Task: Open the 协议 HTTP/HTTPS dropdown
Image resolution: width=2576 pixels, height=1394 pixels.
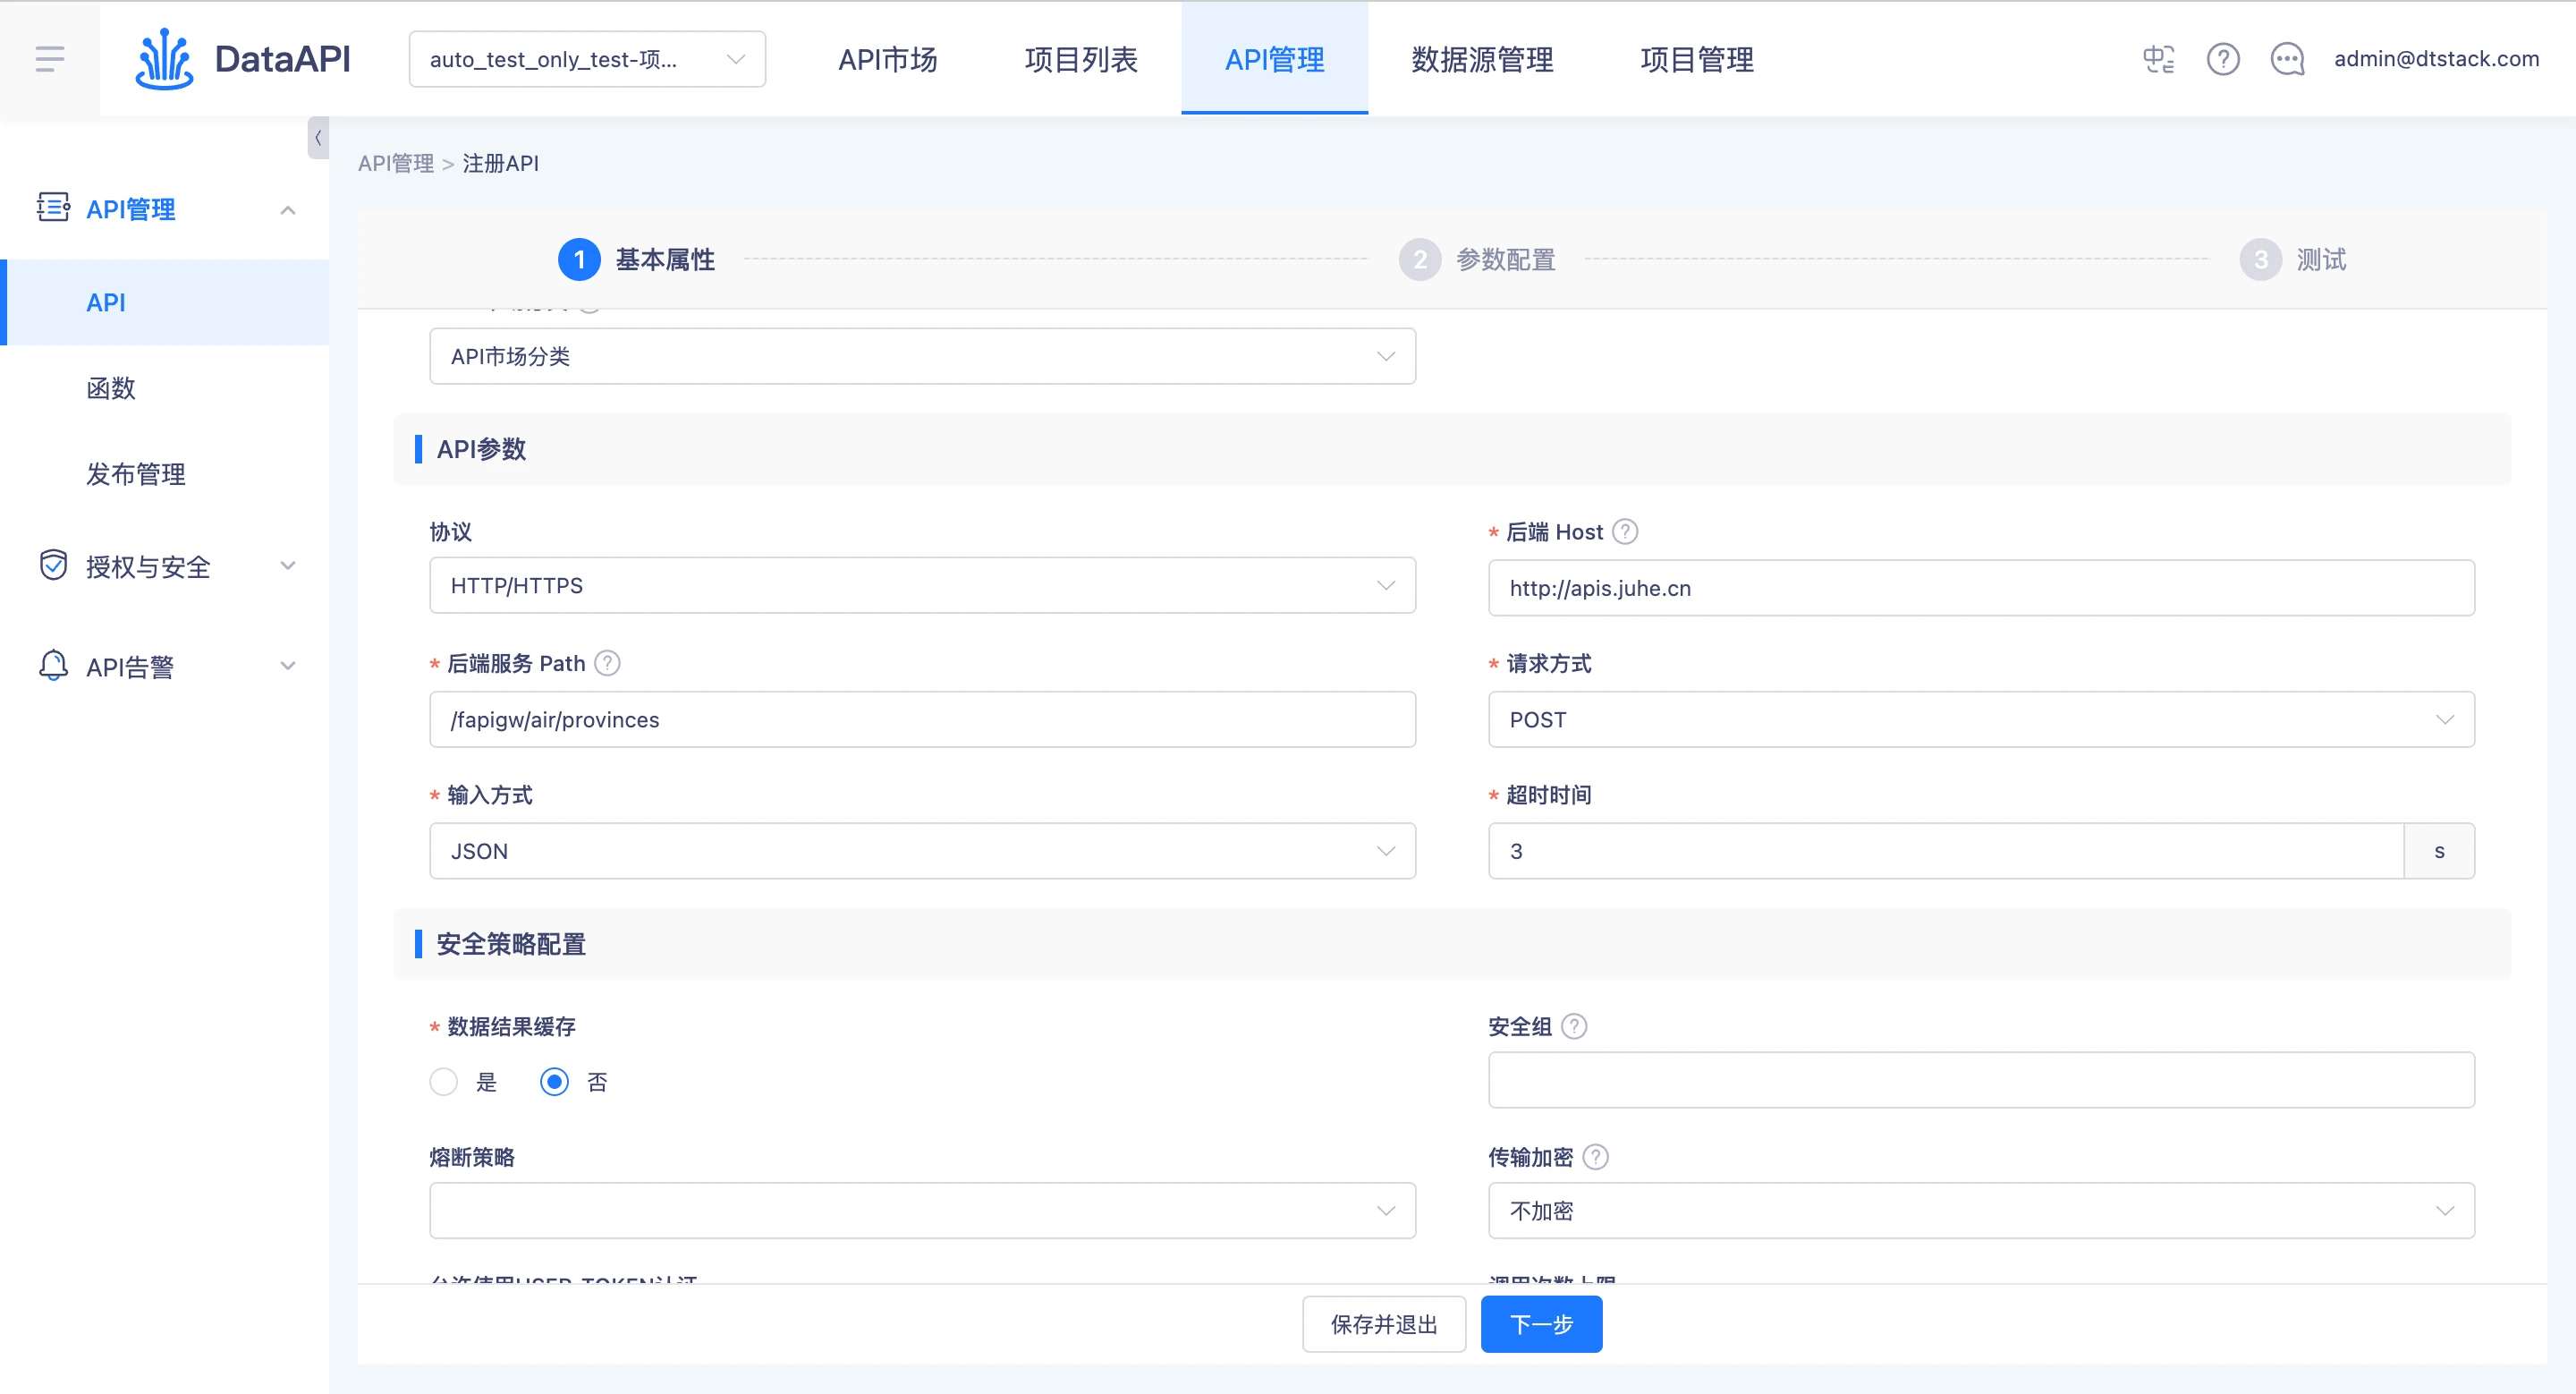Action: click(x=922, y=585)
